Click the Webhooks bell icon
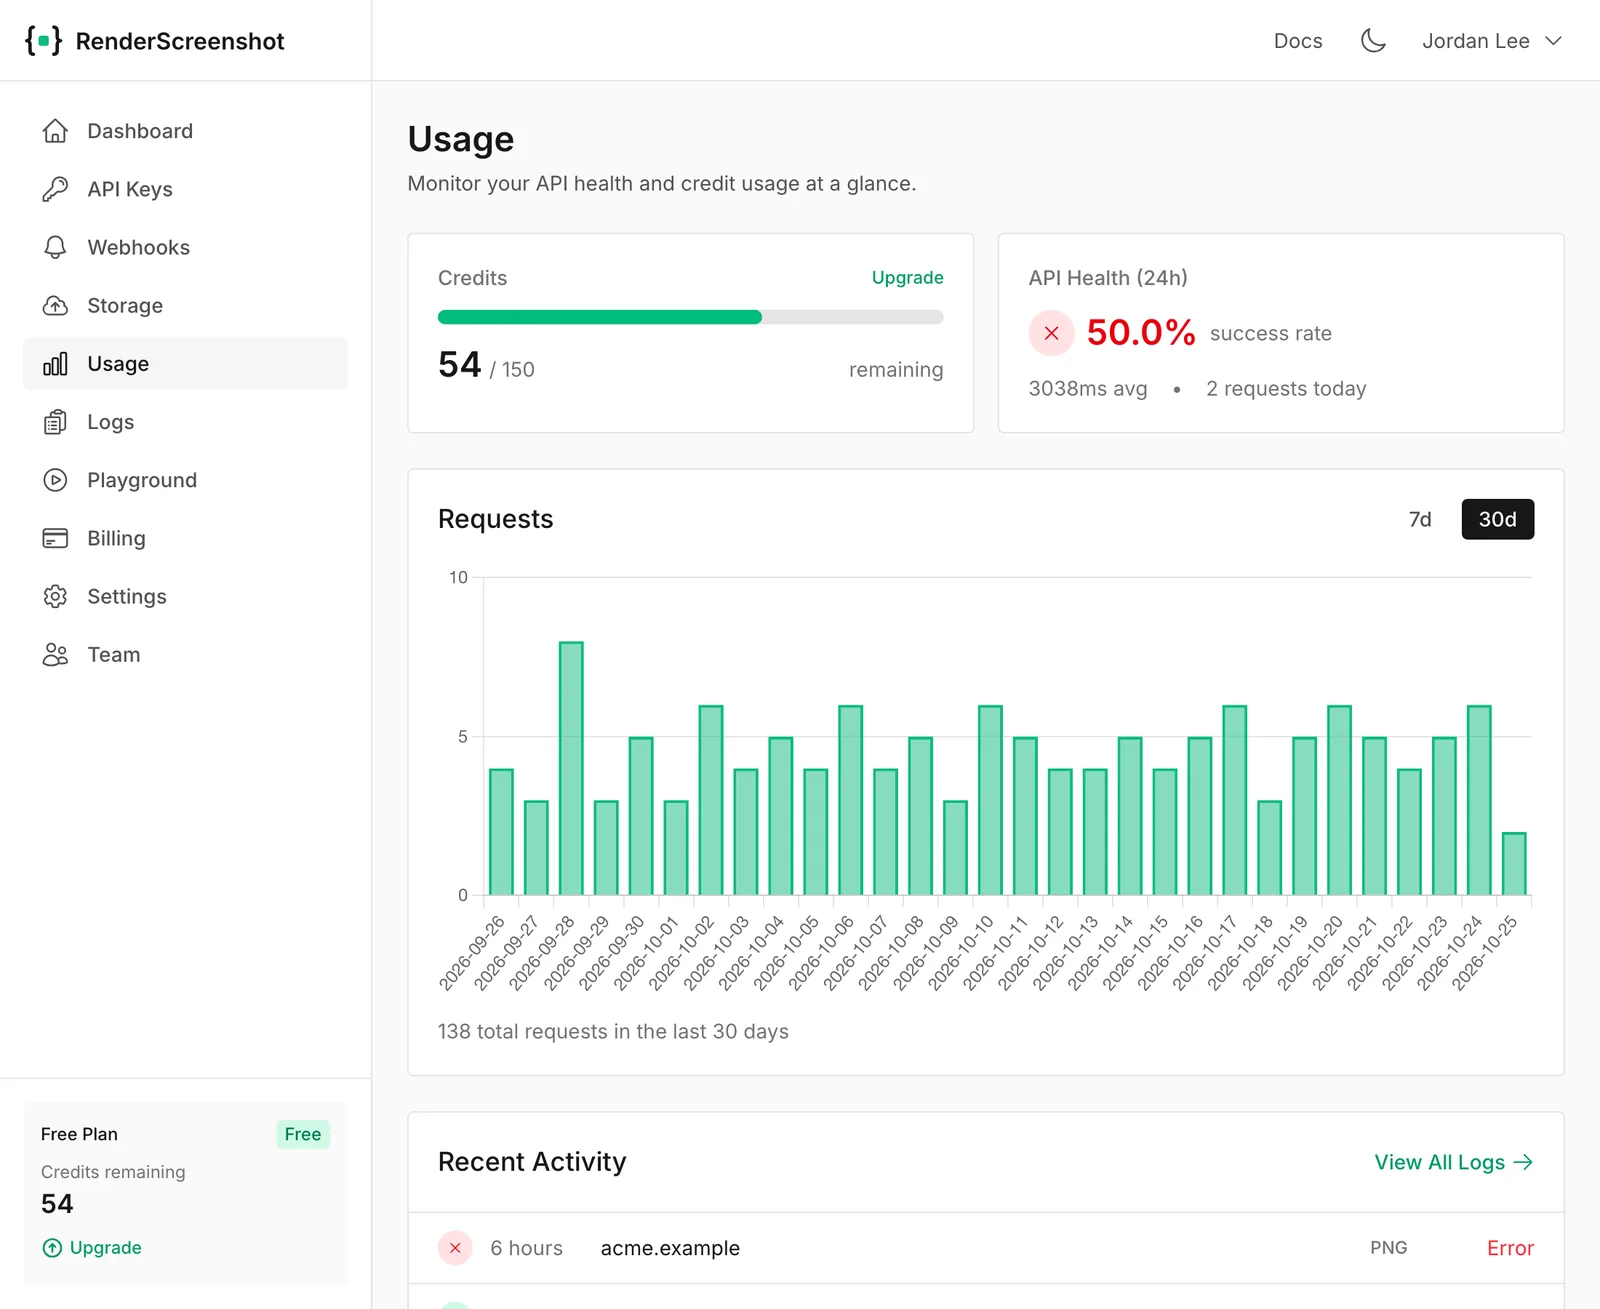The image size is (1600, 1309). tap(55, 247)
